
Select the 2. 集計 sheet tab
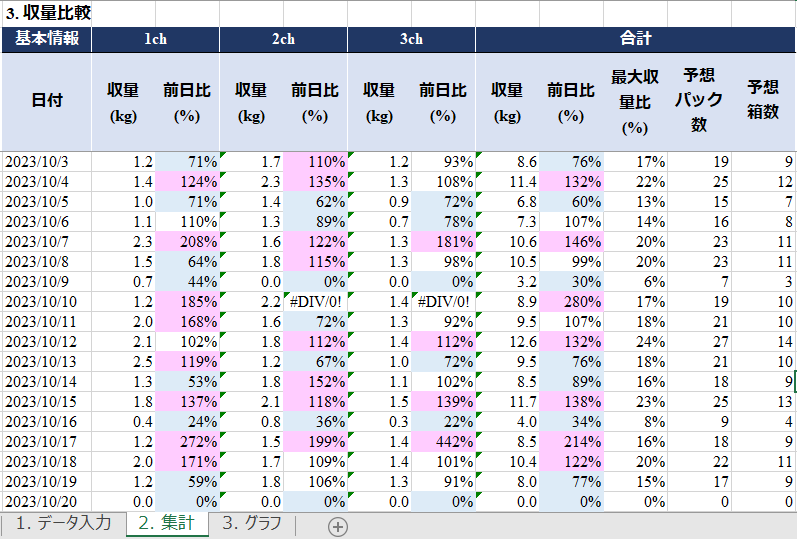(167, 523)
